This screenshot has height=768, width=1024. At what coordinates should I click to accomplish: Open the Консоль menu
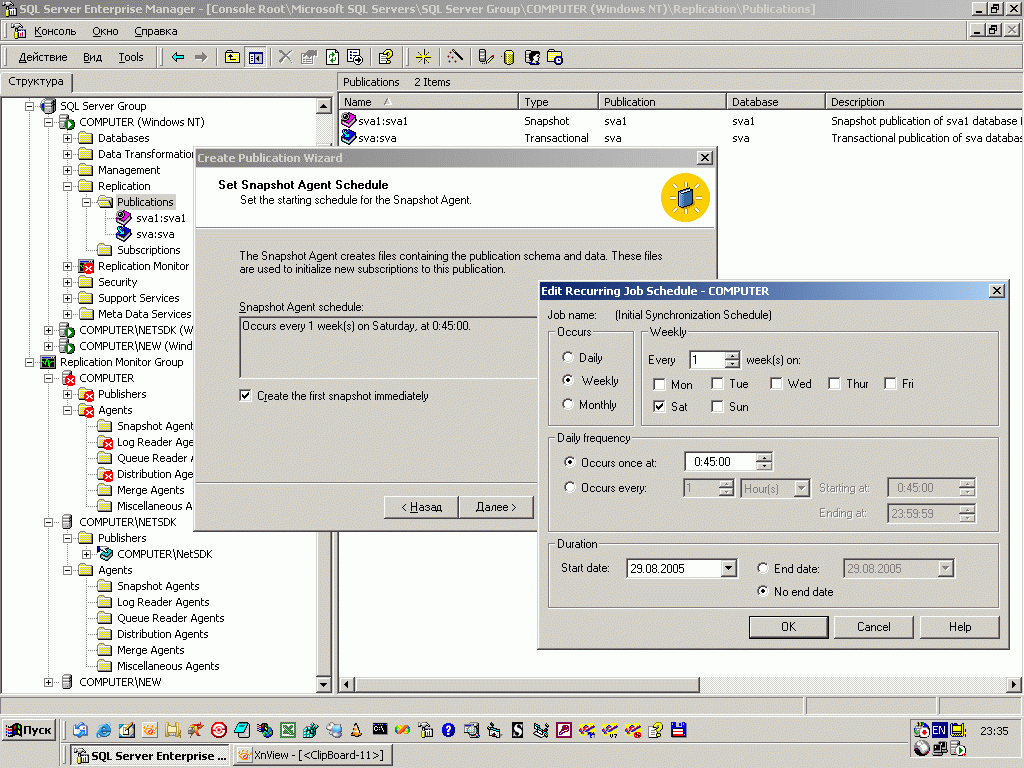(55, 31)
